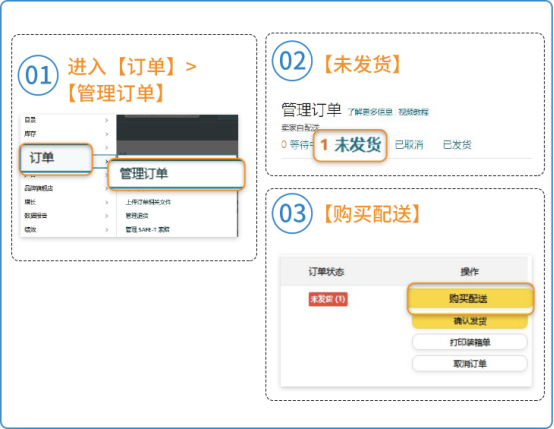Open 管理退货 in the orders submenu
The height and width of the screenshot is (429, 554).
click(x=137, y=216)
